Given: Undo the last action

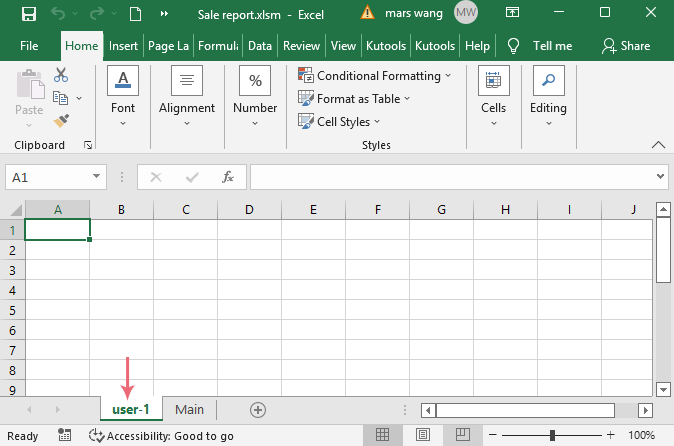Looking at the screenshot, I should 58,14.
